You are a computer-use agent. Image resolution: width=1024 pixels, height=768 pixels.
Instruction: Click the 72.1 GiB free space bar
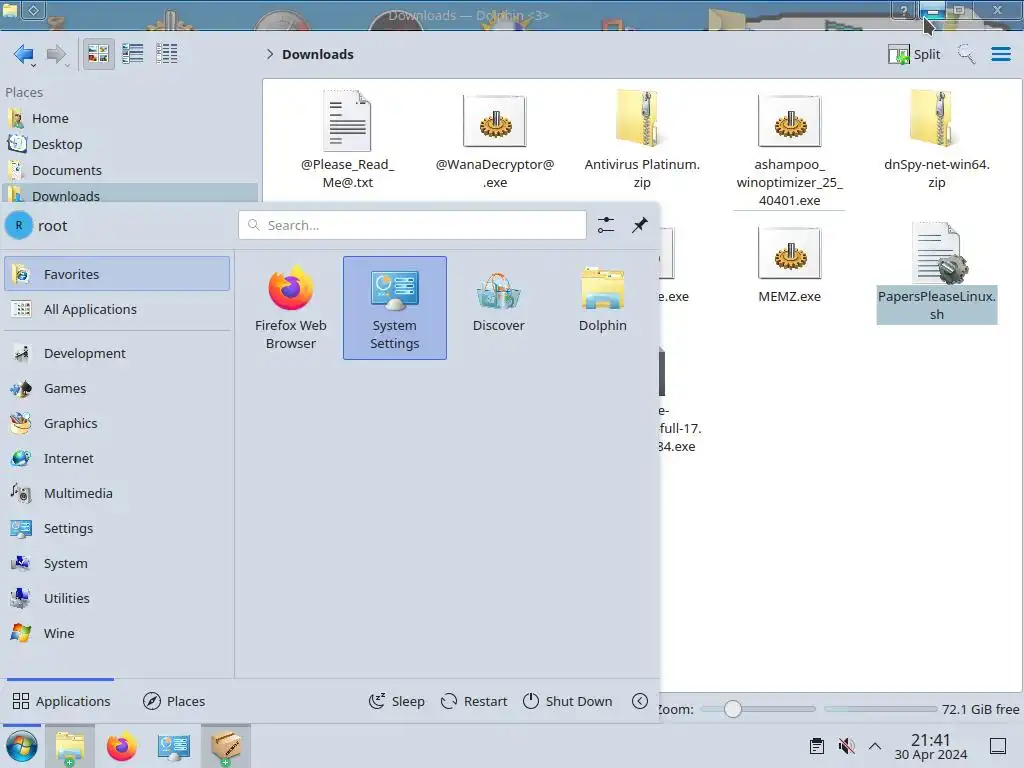coord(880,709)
